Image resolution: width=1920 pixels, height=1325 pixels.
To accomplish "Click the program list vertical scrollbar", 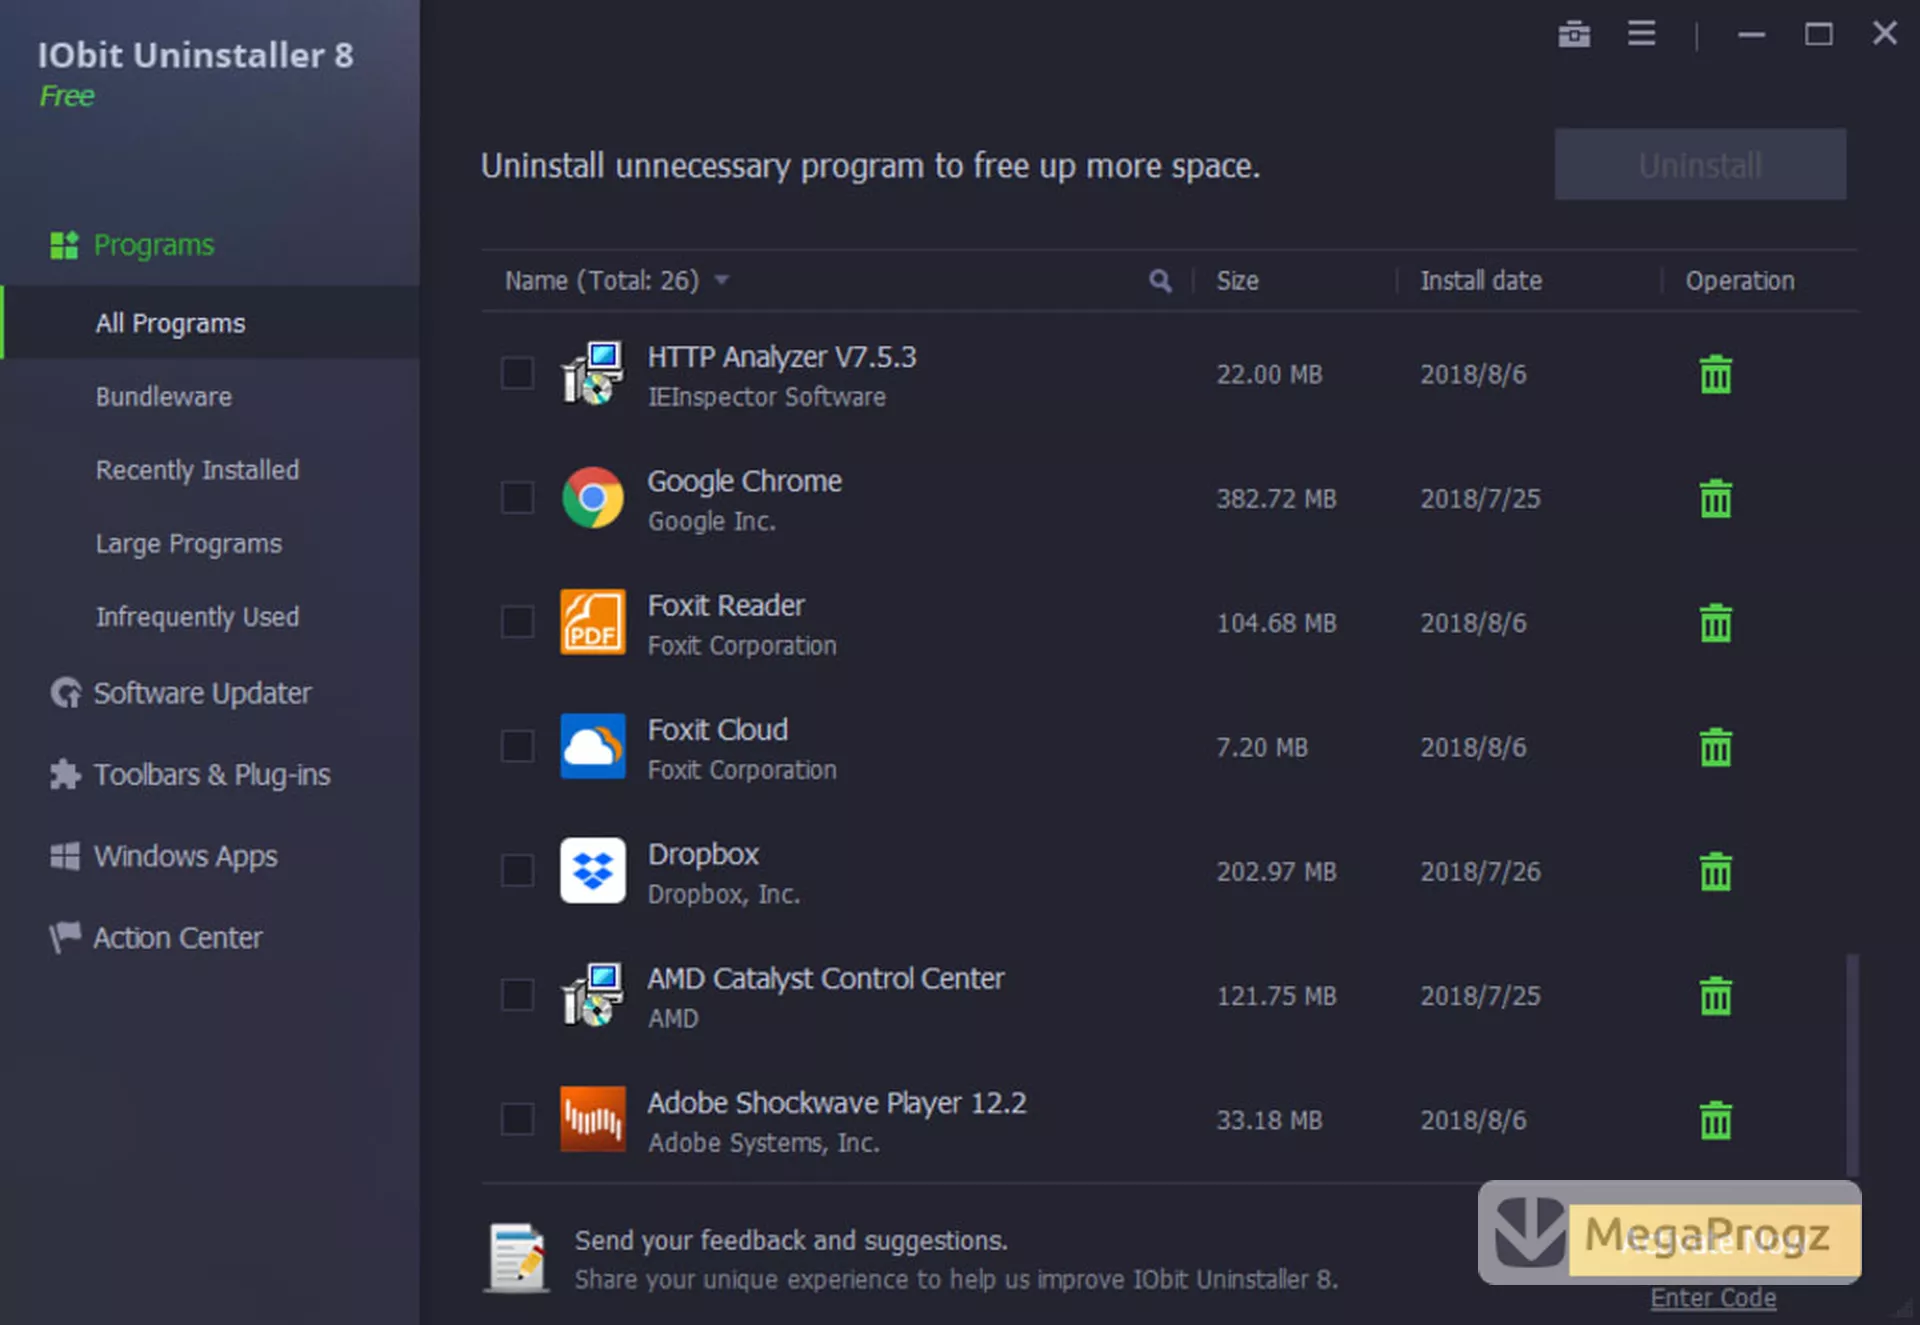I will 1852,1065.
